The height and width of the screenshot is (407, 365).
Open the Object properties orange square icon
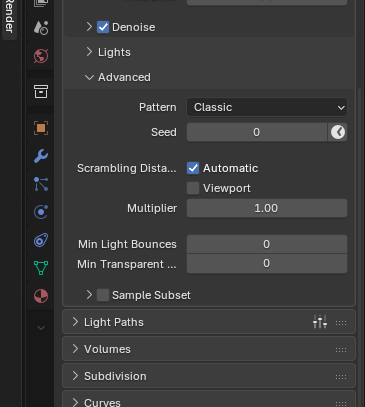tap(41, 128)
